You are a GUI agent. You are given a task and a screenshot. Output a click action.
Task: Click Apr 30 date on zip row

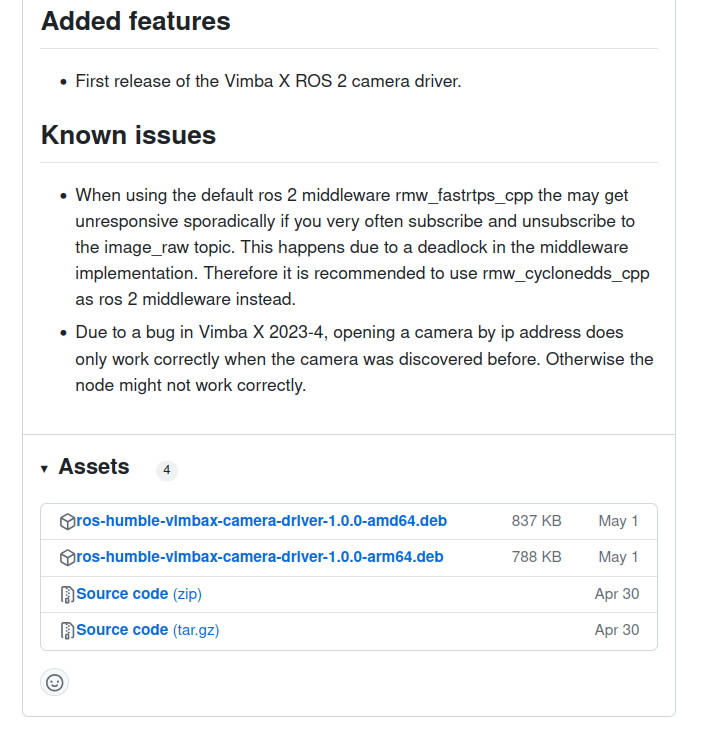pyautogui.click(x=617, y=594)
